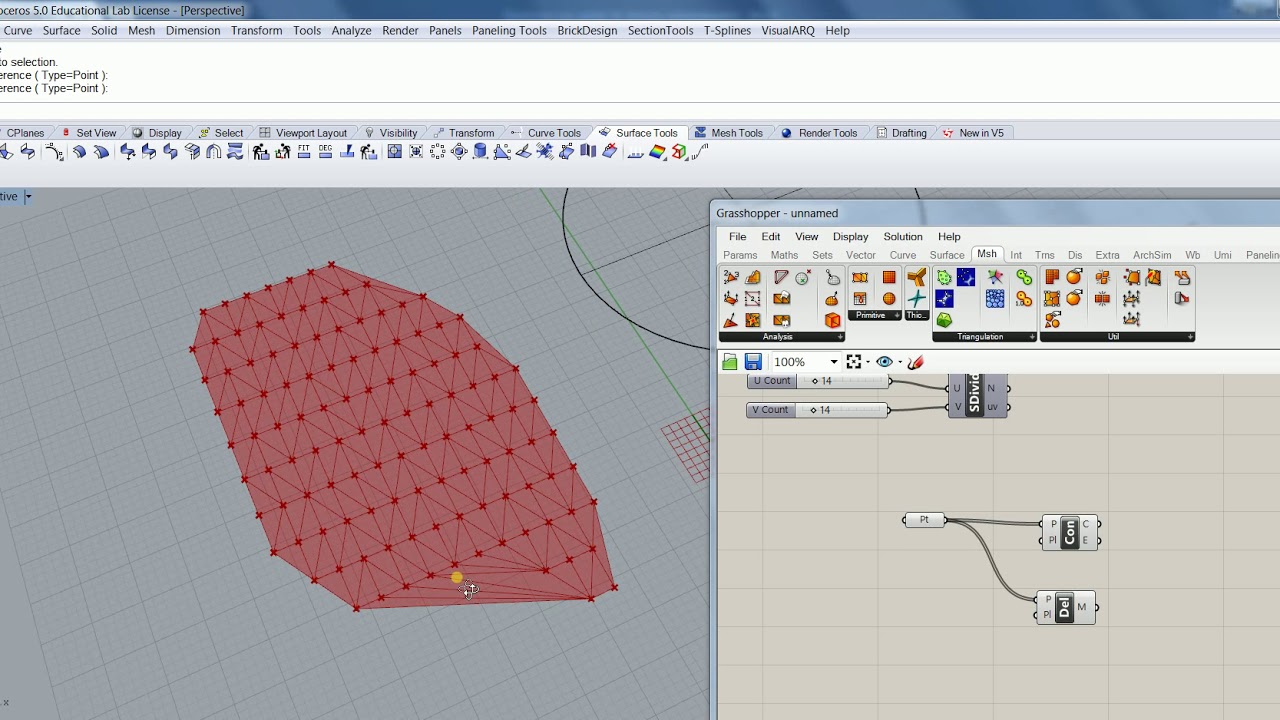The width and height of the screenshot is (1280, 720).
Task: Select the Con component on the canvas
Action: point(1070,532)
